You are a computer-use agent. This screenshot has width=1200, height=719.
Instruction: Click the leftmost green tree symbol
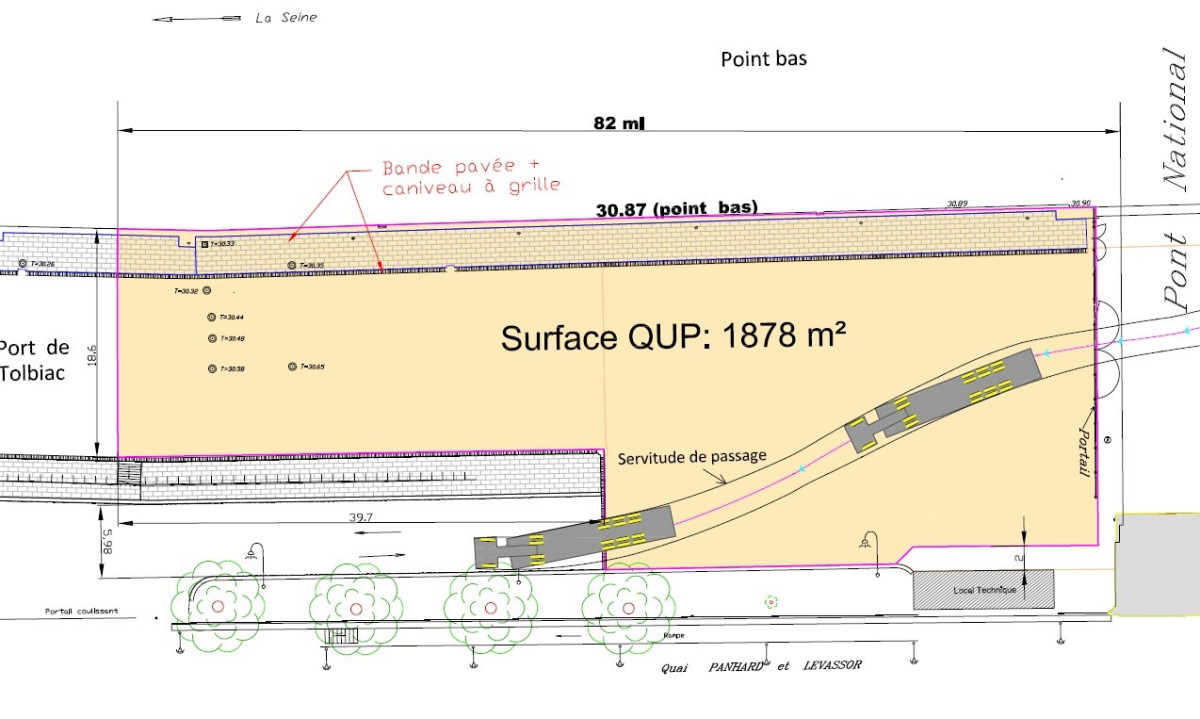(x=218, y=606)
